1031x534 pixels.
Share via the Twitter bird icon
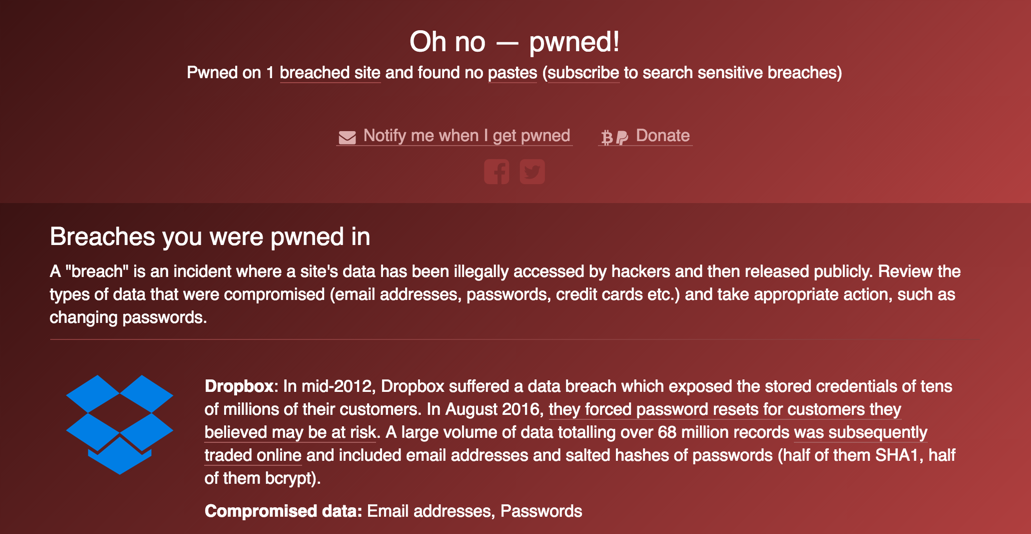(533, 172)
